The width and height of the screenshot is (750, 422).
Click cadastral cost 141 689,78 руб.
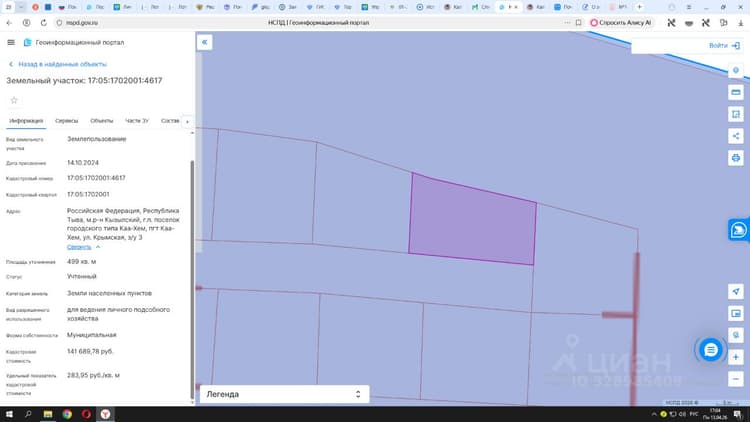(90, 352)
